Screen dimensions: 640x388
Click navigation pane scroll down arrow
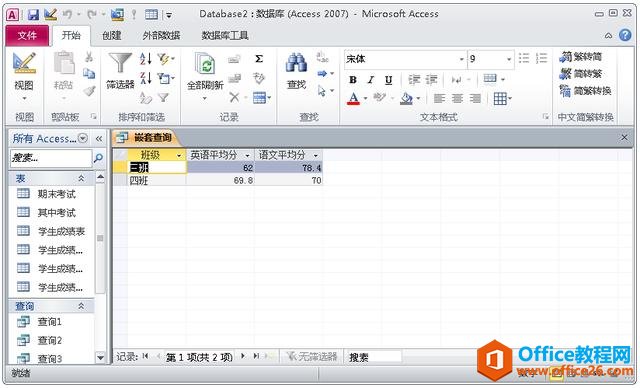(100, 358)
